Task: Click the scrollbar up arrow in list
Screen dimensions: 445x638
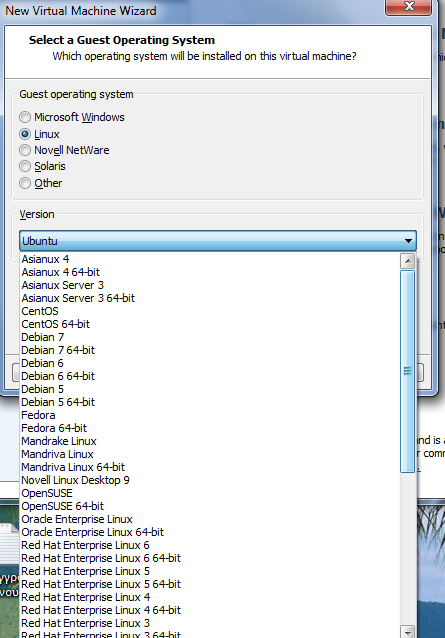Action: pos(407,260)
